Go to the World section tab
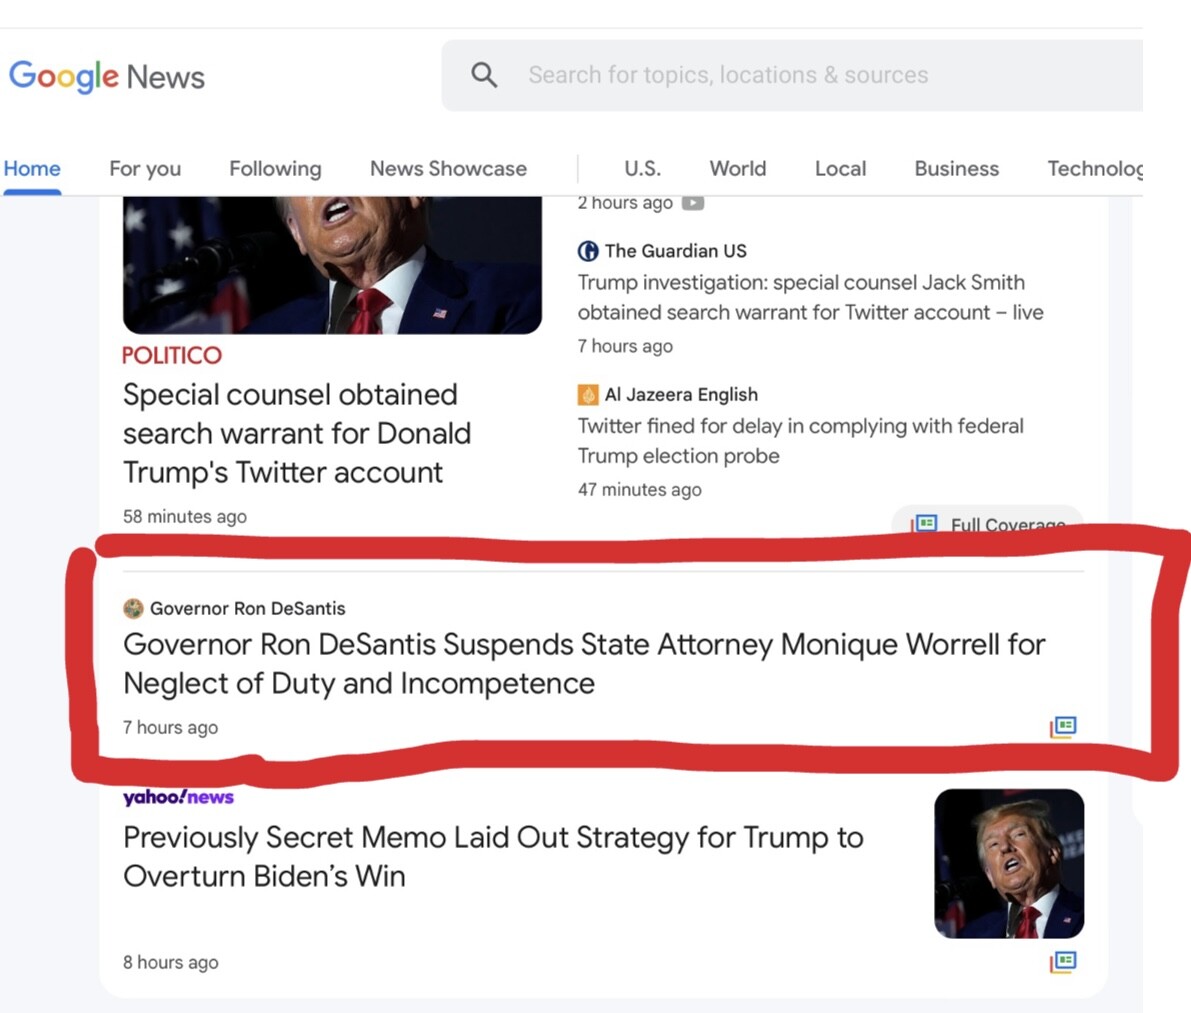The width and height of the screenshot is (1191, 1013). 738,169
